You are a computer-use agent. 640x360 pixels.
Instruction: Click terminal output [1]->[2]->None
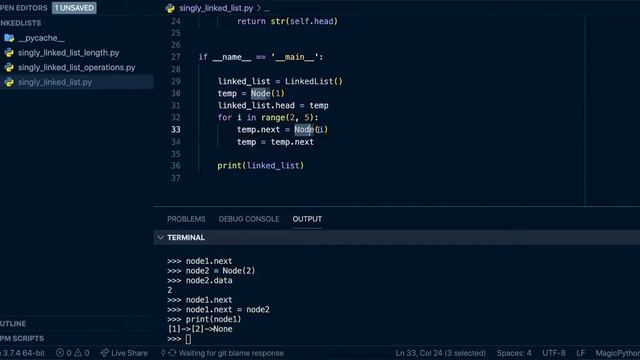click(x=200, y=329)
